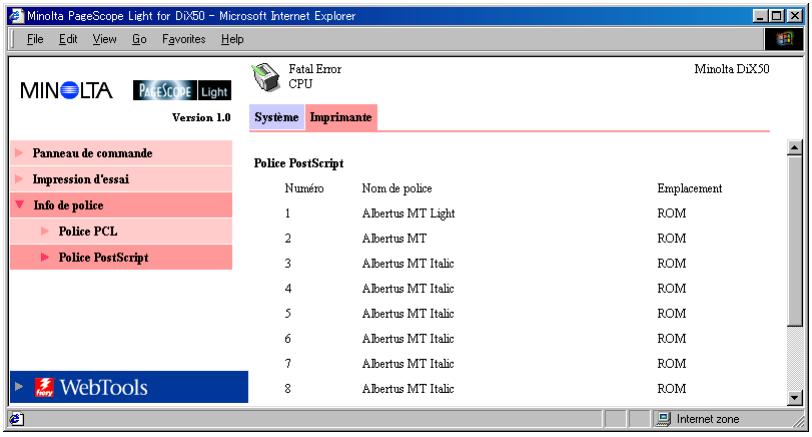Open WebTools link

(104, 387)
